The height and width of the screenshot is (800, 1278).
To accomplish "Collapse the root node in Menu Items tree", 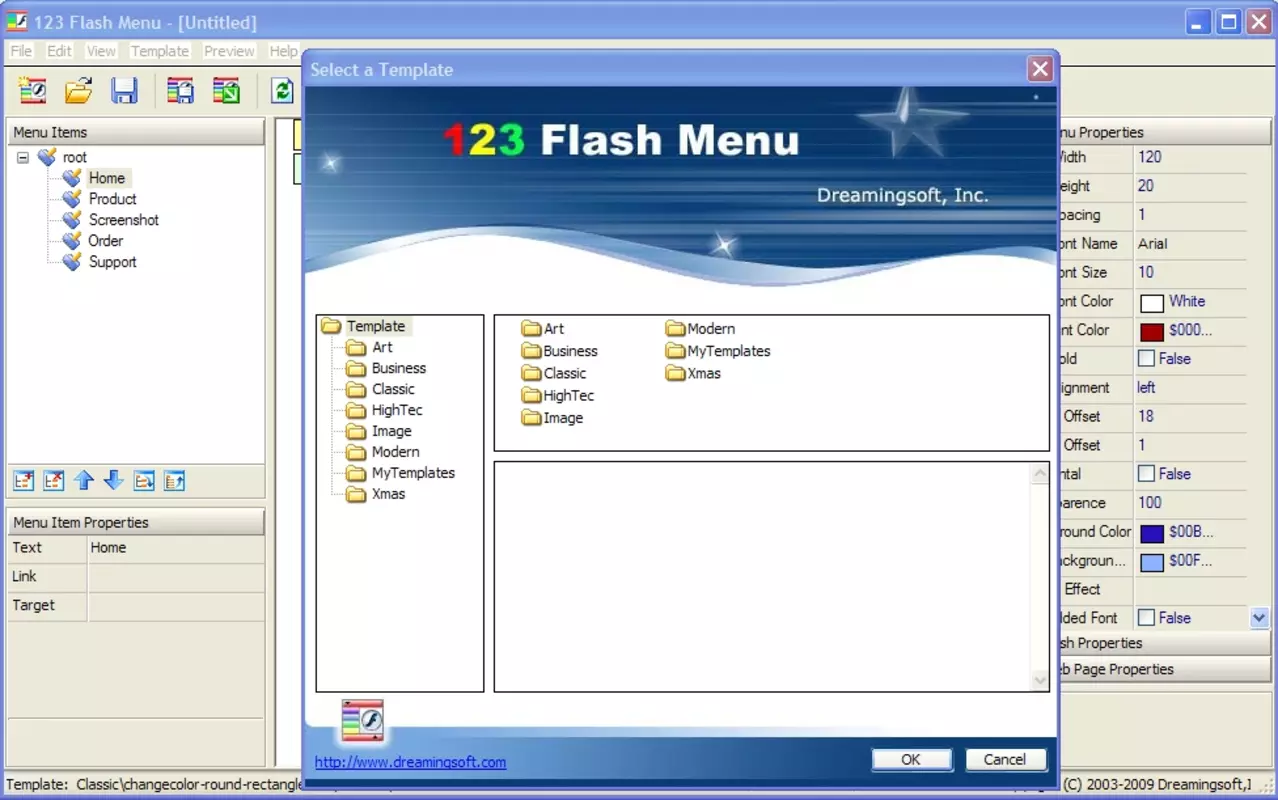I will pyautogui.click(x=23, y=157).
